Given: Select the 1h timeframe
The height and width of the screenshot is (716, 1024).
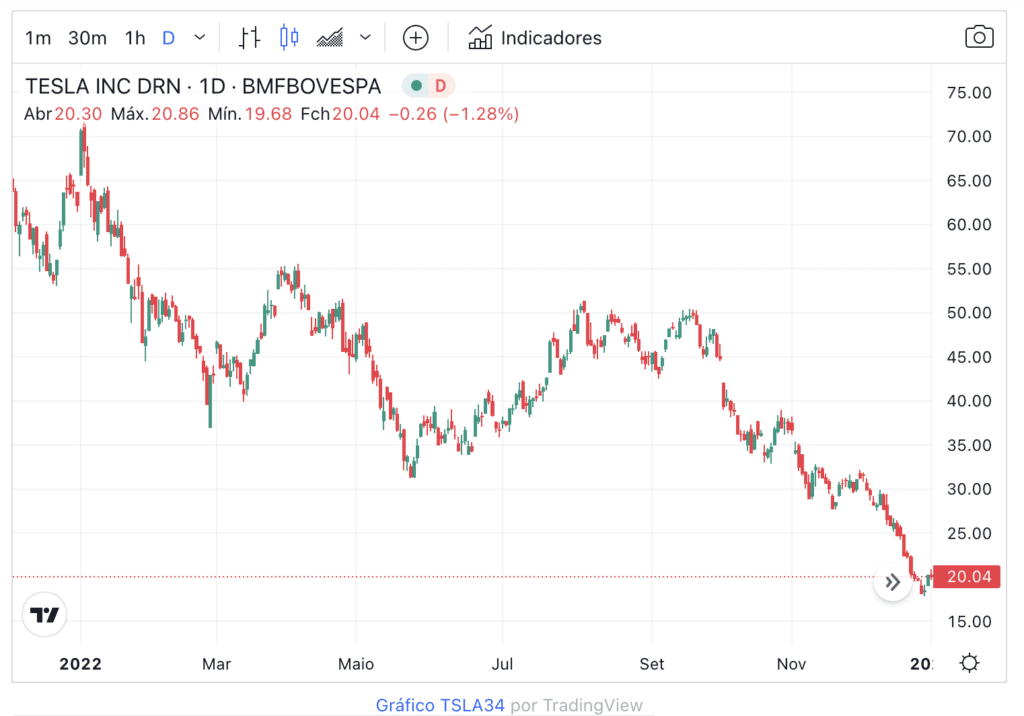Looking at the screenshot, I should pyautogui.click(x=135, y=39).
